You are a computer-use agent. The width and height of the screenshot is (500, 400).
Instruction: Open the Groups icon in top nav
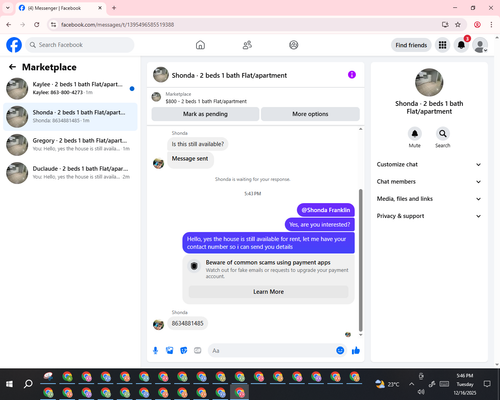pos(294,45)
